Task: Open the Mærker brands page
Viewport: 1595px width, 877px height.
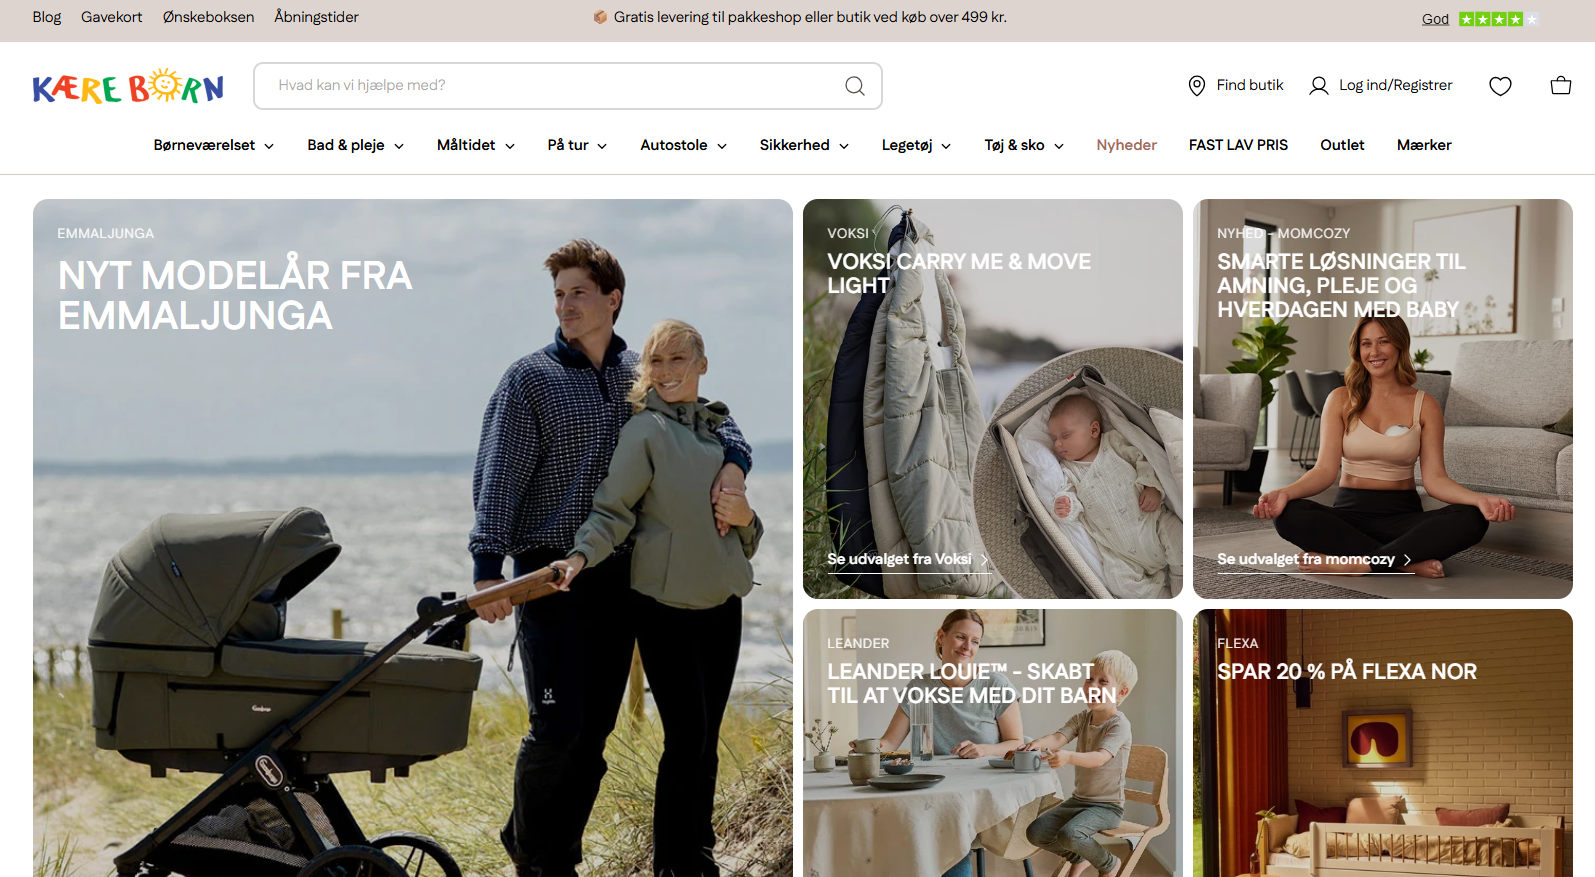Action: pyautogui.click(x=1424, y=145)
